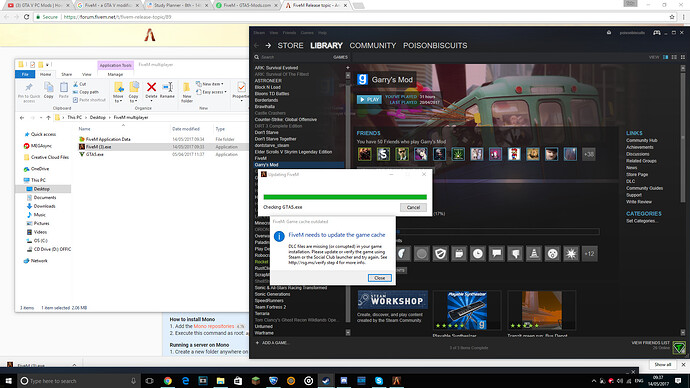
Task: Close the FiveM game cache dialog
Action: click(379, 278)
